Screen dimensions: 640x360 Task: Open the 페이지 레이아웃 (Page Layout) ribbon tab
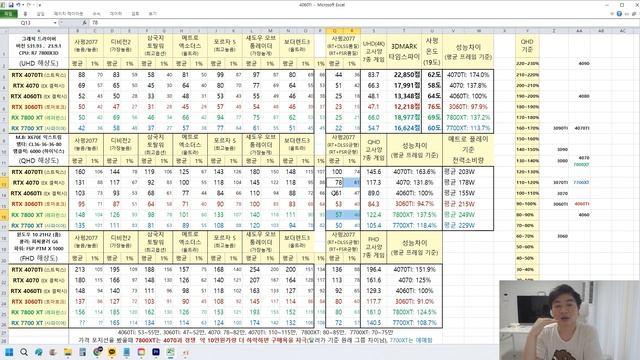click(68, 14)
